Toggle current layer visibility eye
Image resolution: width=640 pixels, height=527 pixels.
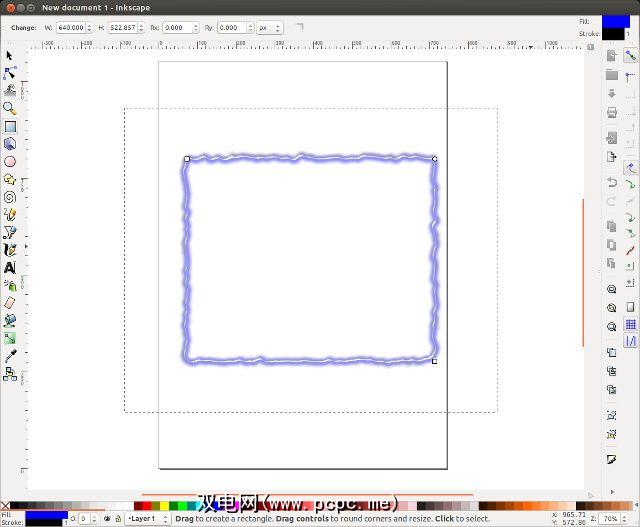click(x=107, y=519)
